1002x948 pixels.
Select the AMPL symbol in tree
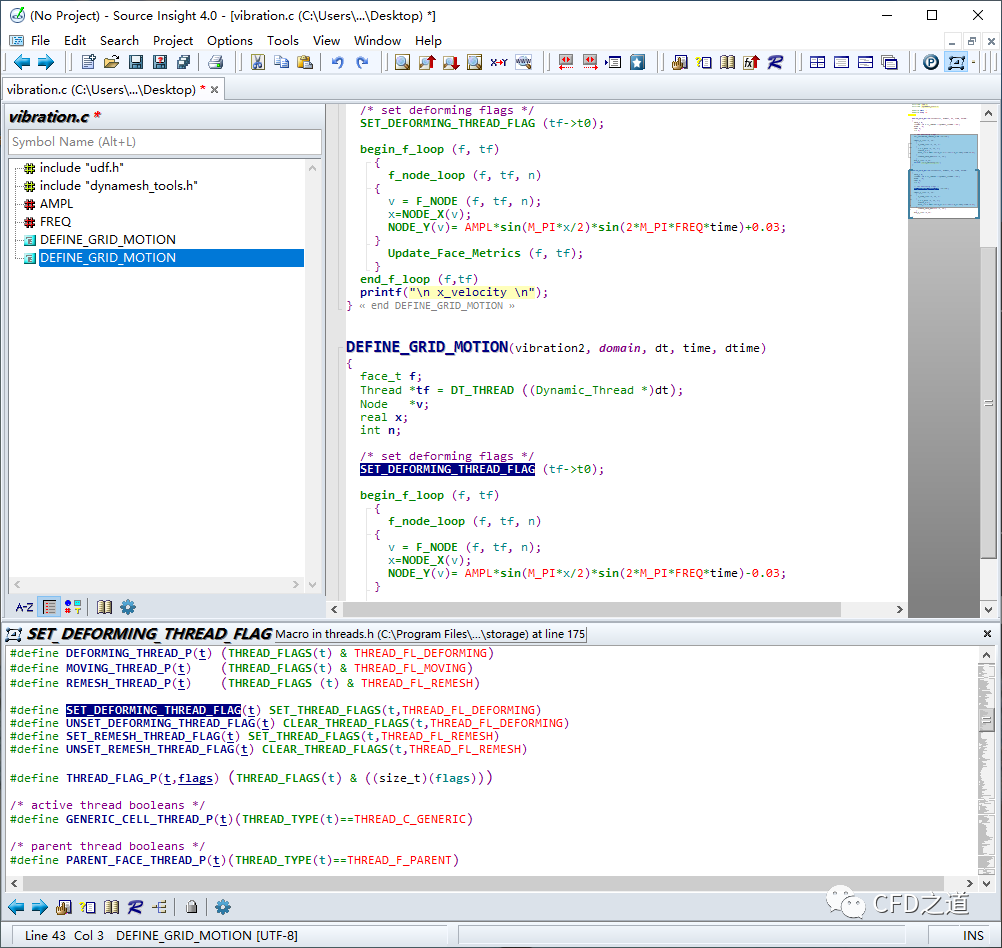(x=56, y=204)
